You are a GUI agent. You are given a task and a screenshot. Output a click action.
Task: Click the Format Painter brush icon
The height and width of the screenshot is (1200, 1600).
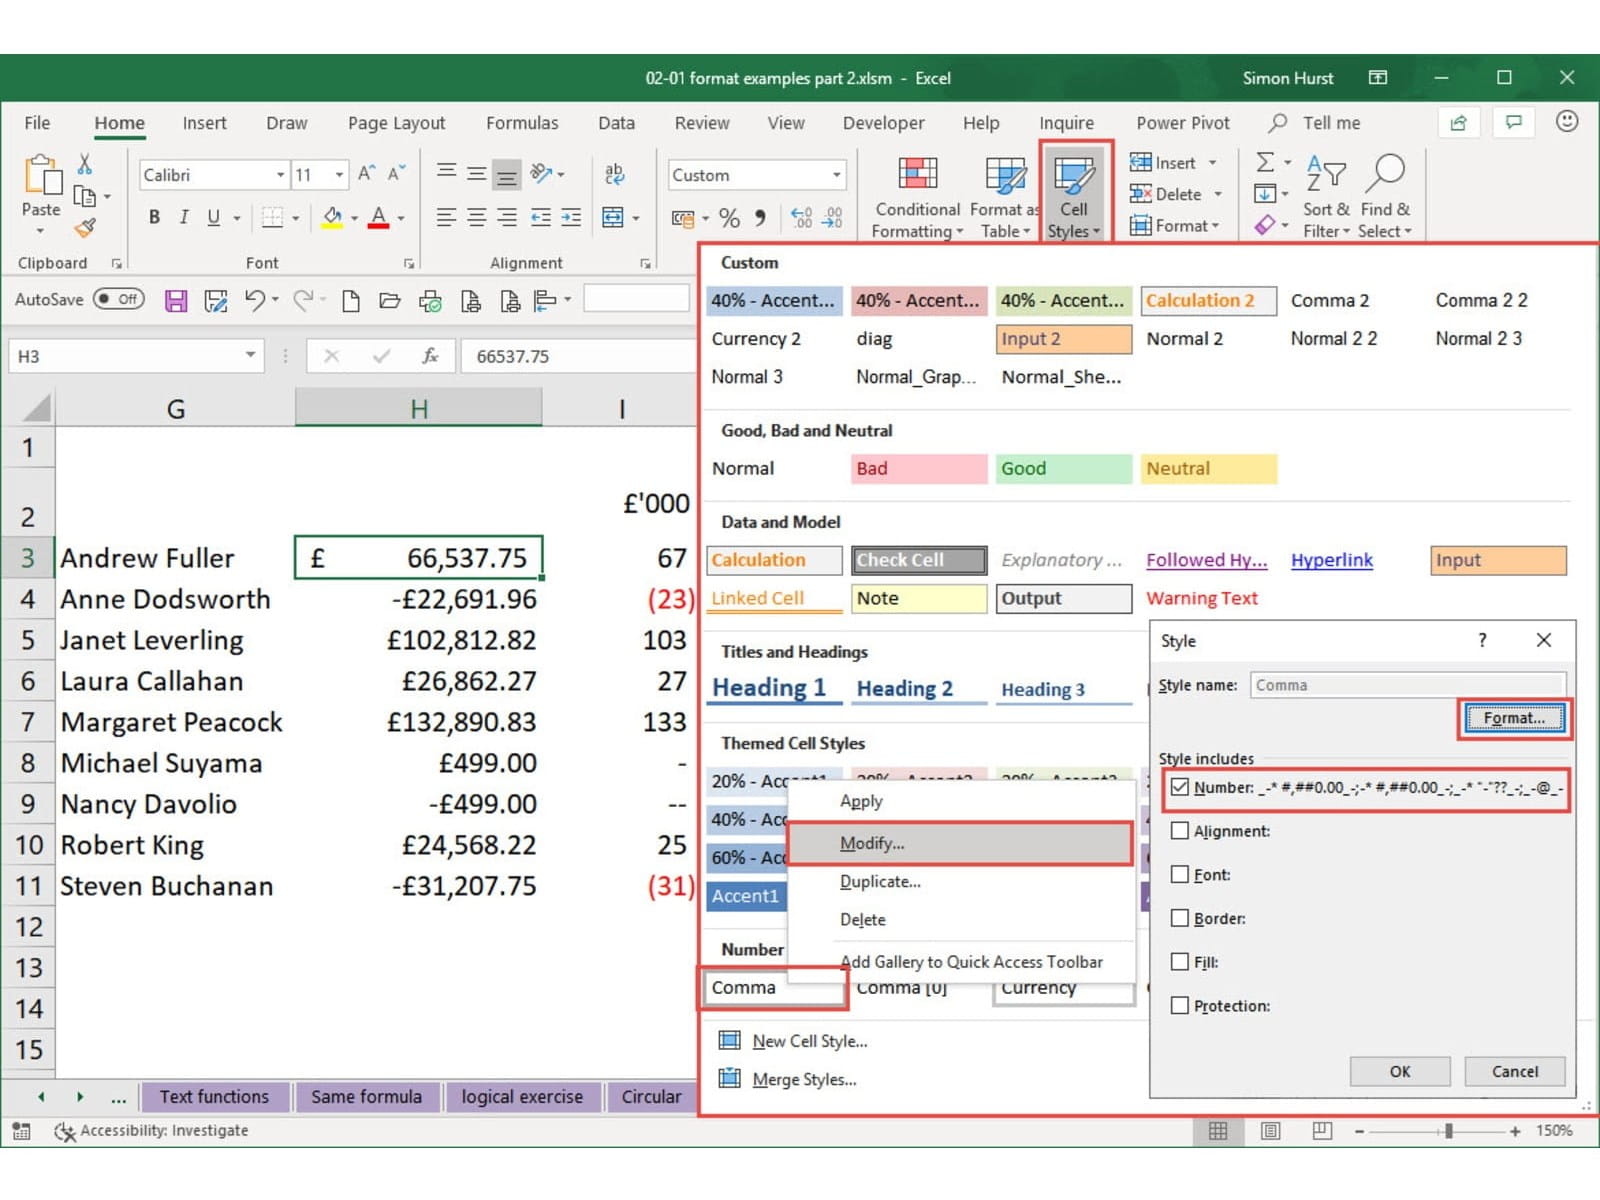(86, 228)
